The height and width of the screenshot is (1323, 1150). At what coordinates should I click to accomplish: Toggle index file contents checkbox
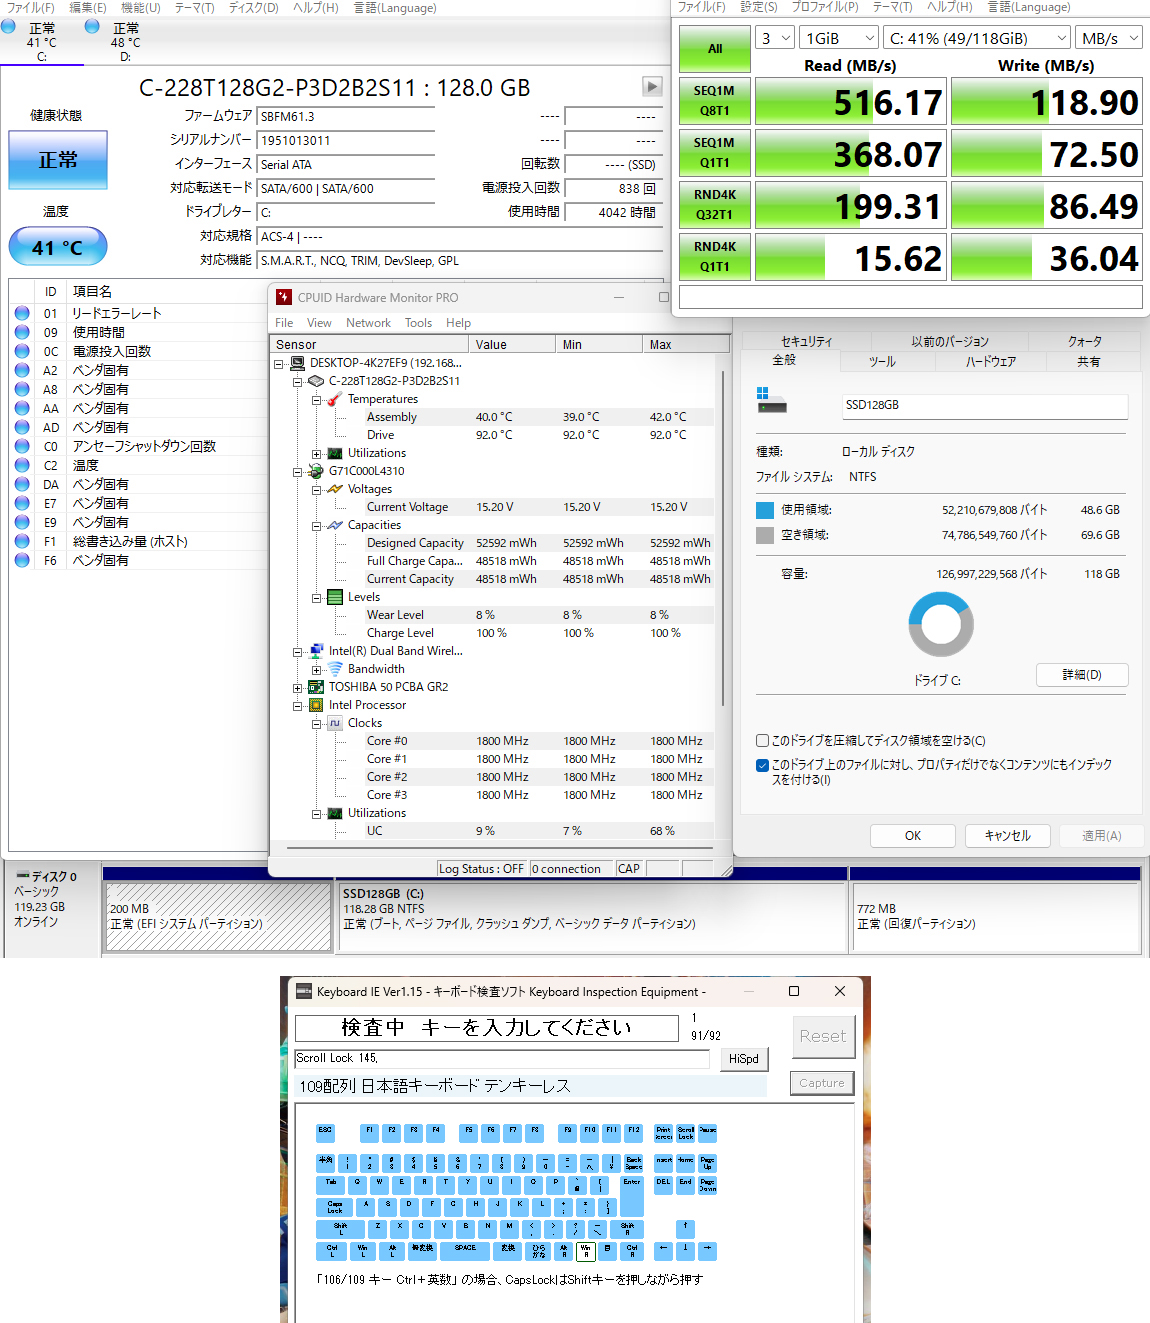[762, 765]
